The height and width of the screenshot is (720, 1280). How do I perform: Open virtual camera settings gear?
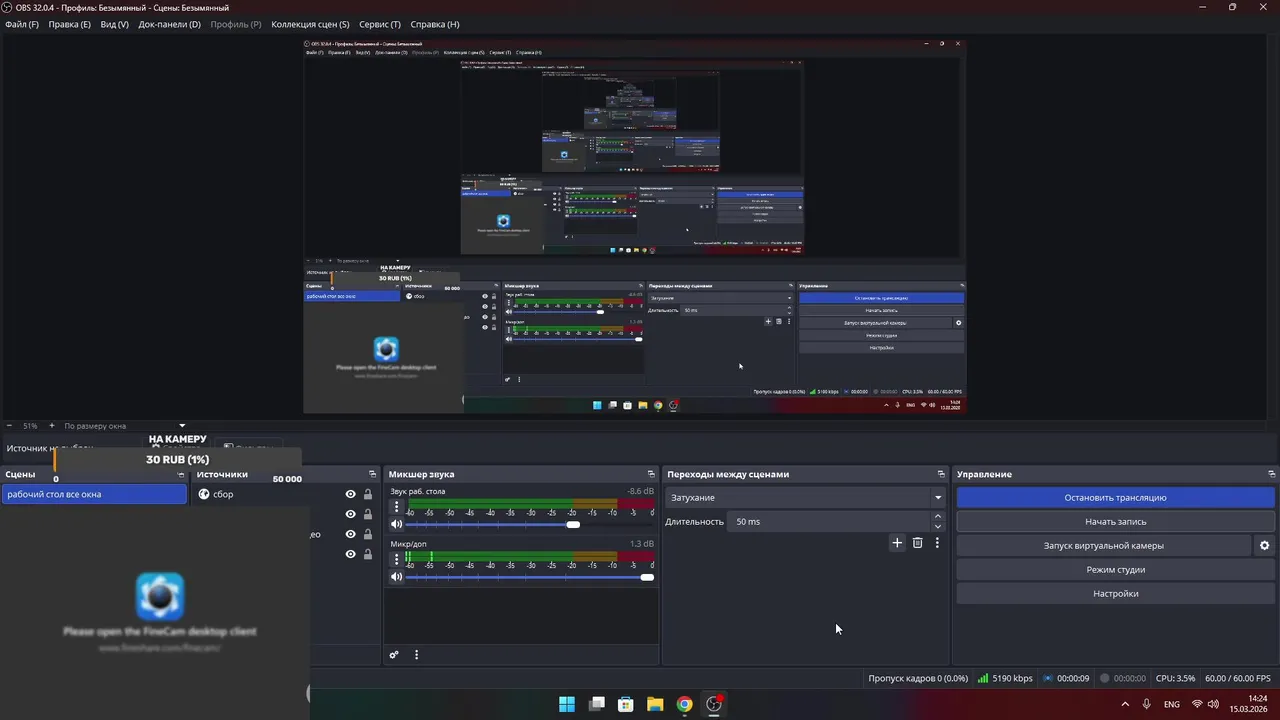pos(1264,546)
